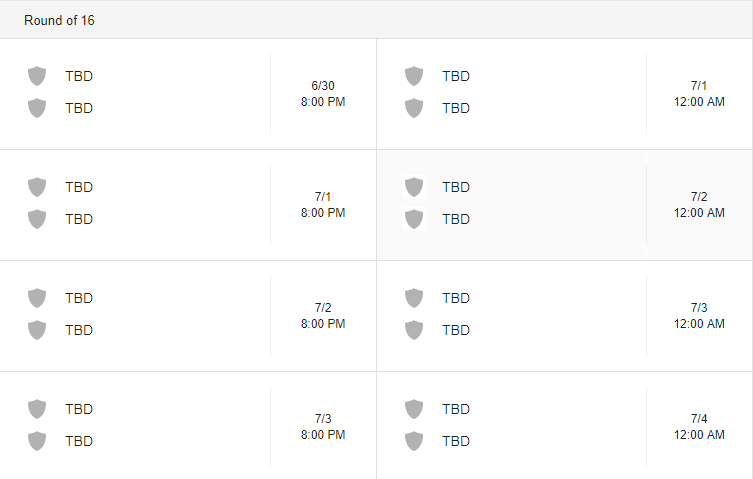
Task: Click bottom TBD team name in 7/3 8:00 PM match
Action: point(79,441)
